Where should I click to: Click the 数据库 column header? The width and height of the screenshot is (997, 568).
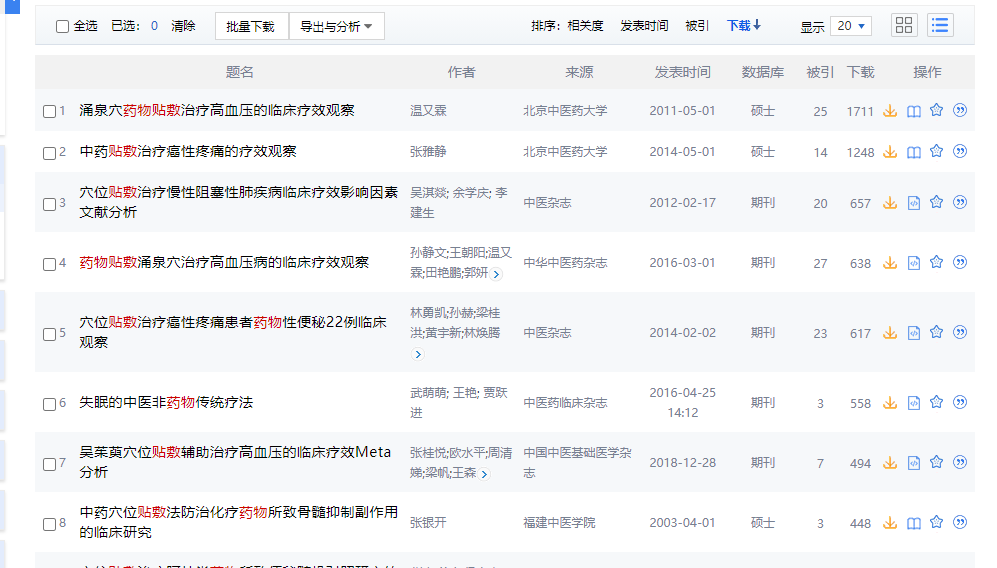click(x=762, y=73)
